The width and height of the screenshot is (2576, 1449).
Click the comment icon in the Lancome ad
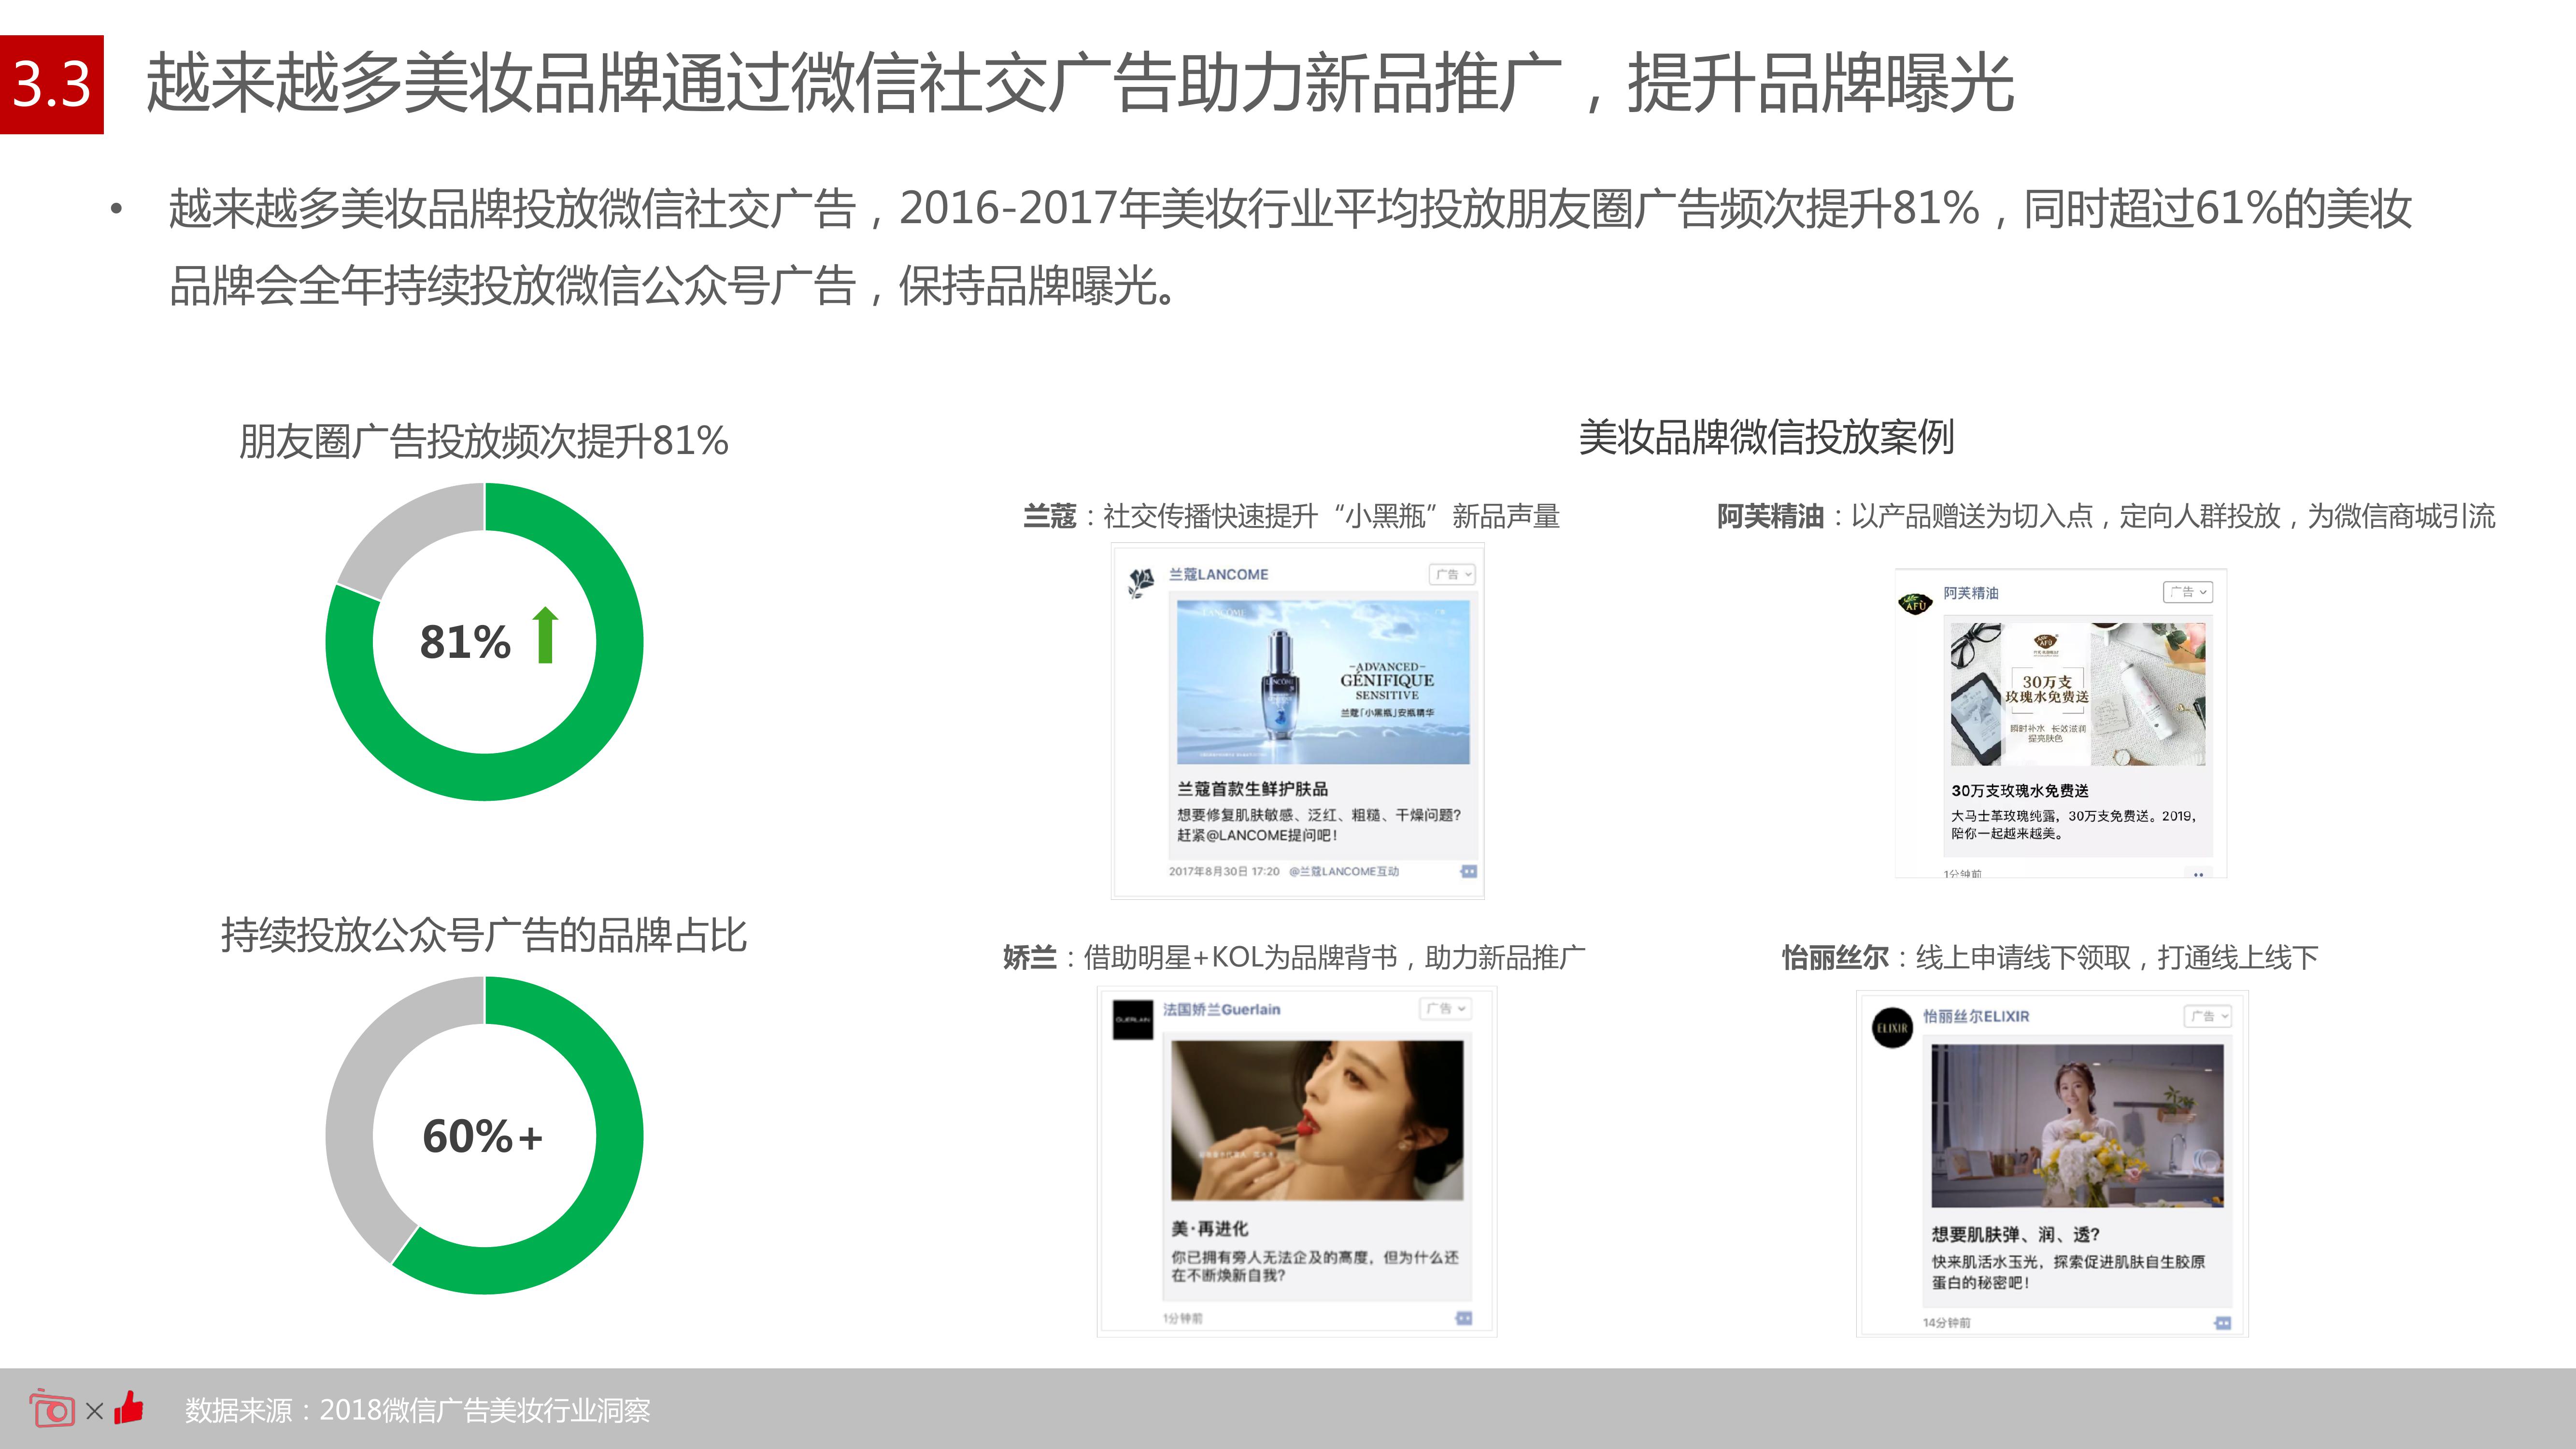point(1468,871)
